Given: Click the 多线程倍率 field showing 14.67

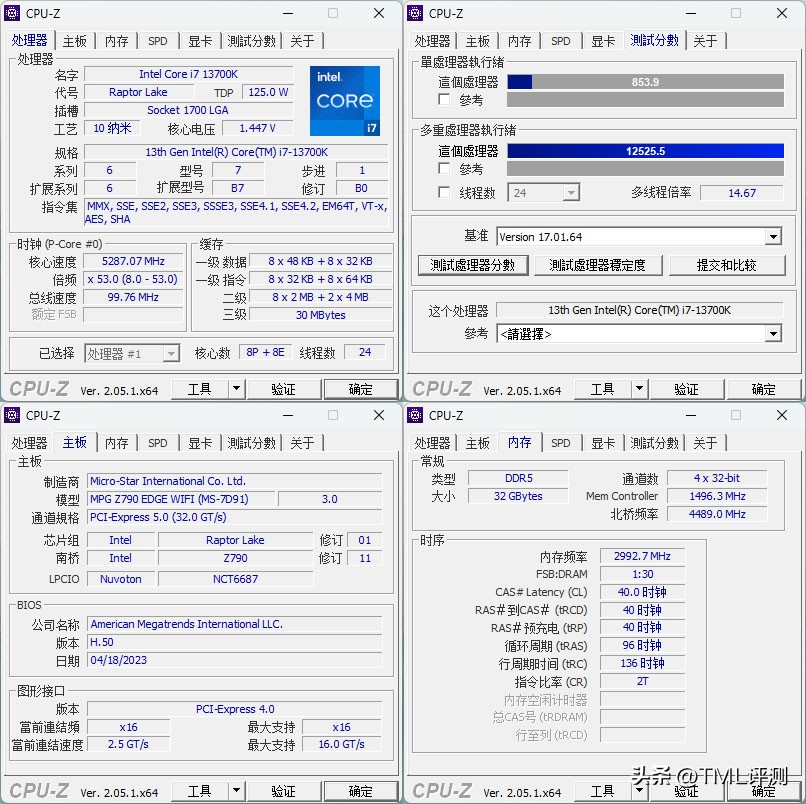Looking at the screenshot, I should (x=741, y=192).
